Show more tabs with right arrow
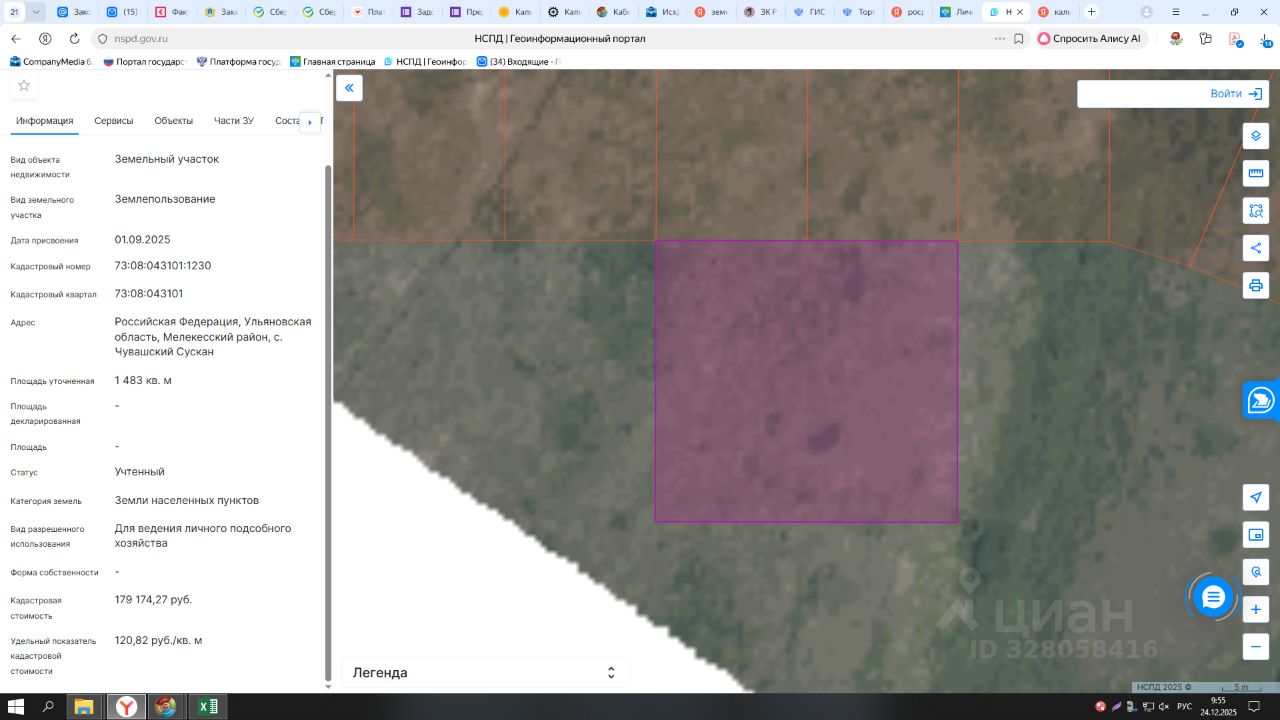Viewport: 1280px width, 720px height. click(x=310, y=122)
